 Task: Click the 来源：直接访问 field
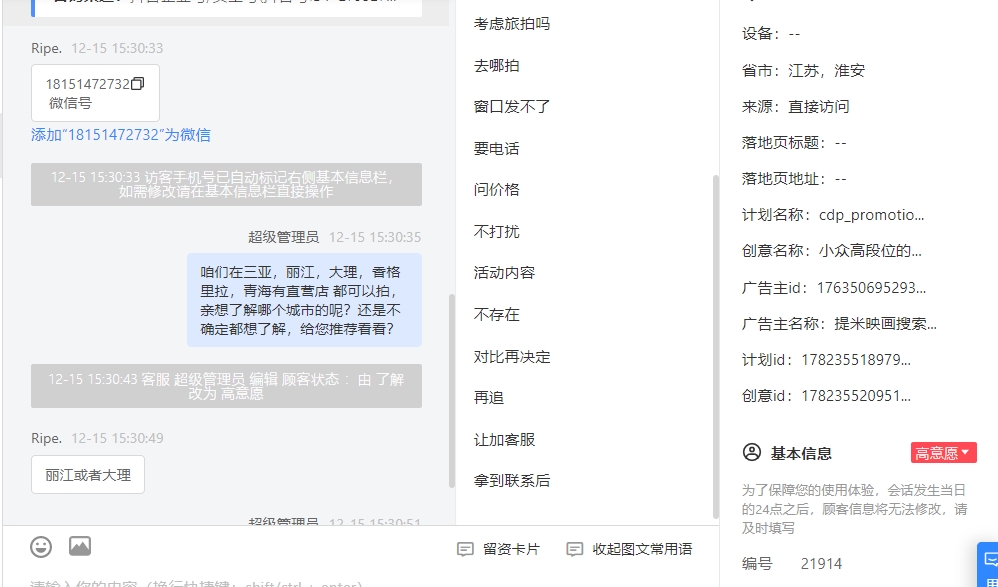pyautogui.click(x=796, y=106)
